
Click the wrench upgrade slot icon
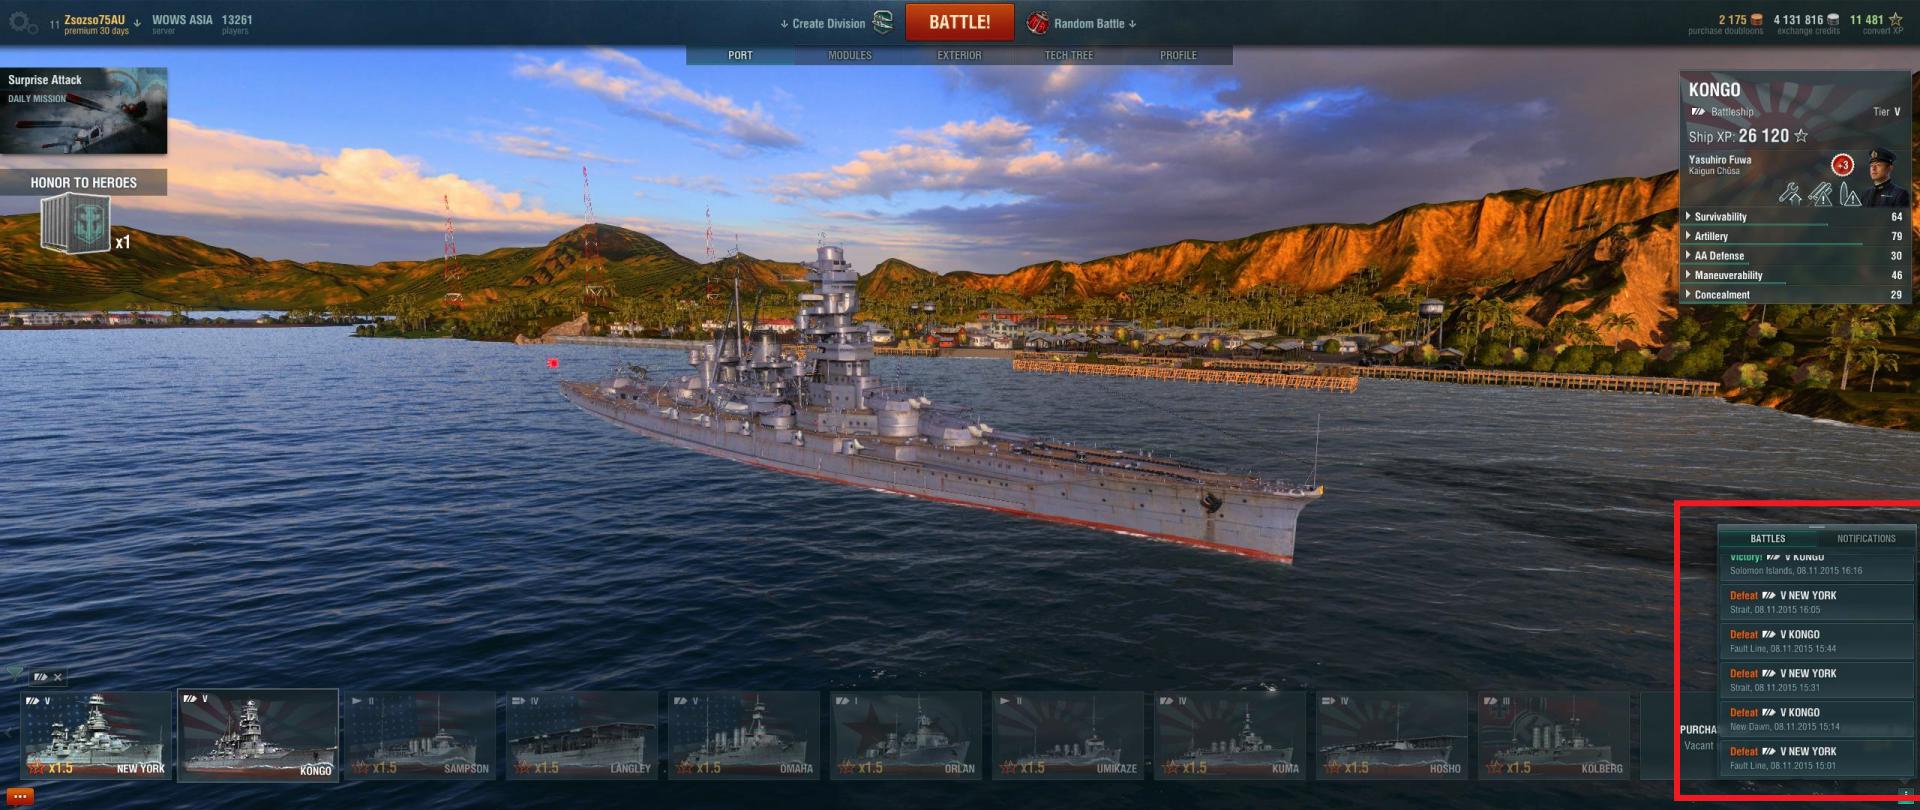coord(1789,193)
